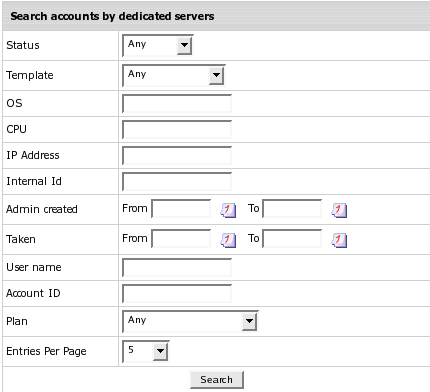Viewport: 430px width, 392px height.
Task: Expand the Status dropdown
Action: [x=158, y=45]
